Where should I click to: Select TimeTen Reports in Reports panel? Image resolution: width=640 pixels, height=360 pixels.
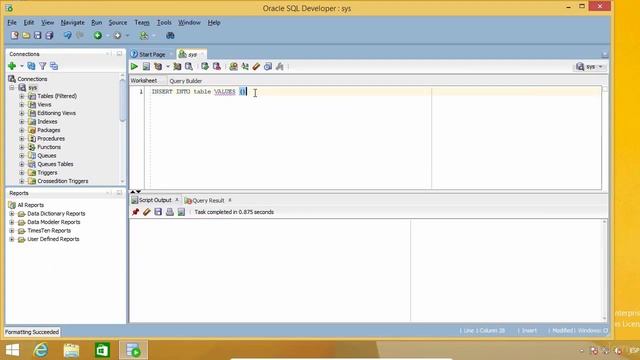click(x=49, y=231)
